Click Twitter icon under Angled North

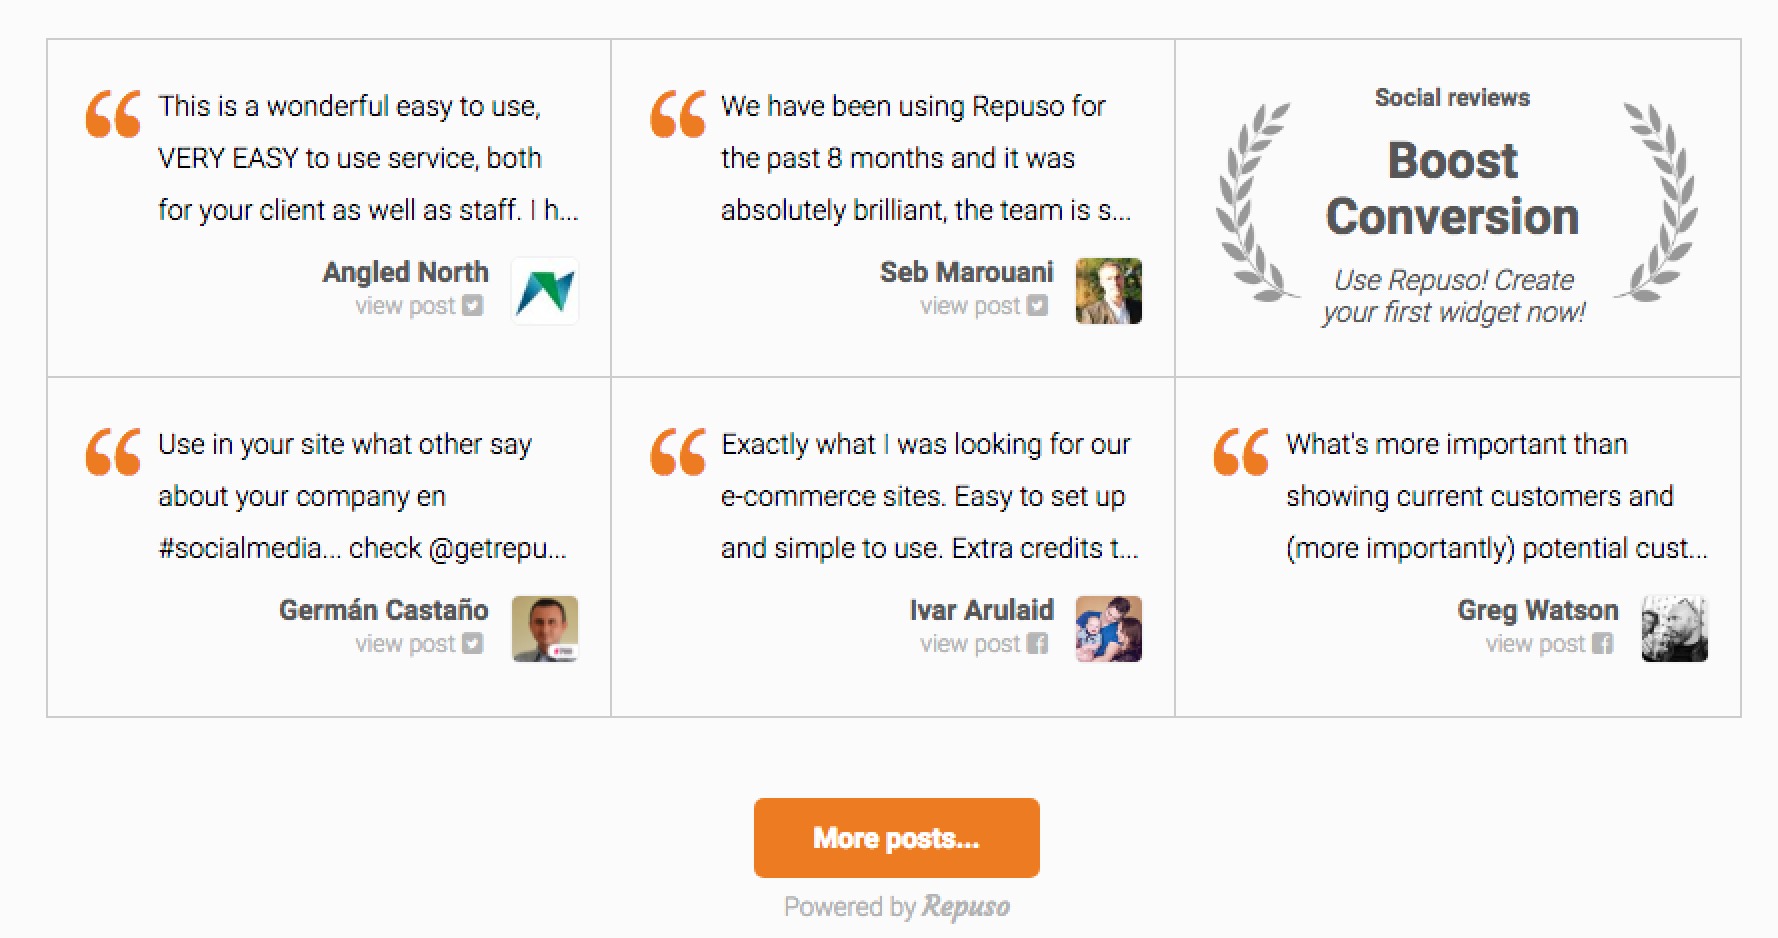coord(473,306)
